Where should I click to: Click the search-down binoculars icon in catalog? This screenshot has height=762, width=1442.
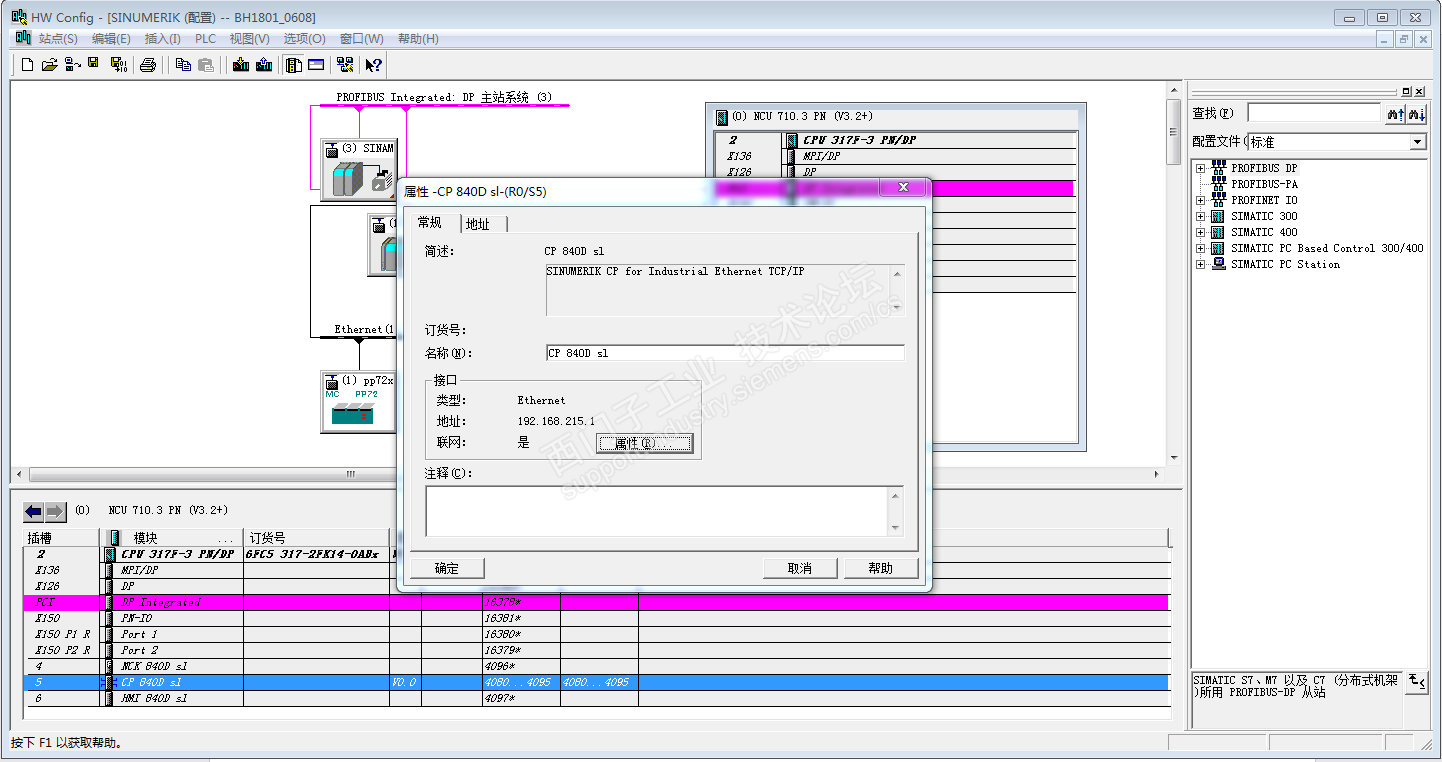pos(1417,114)
